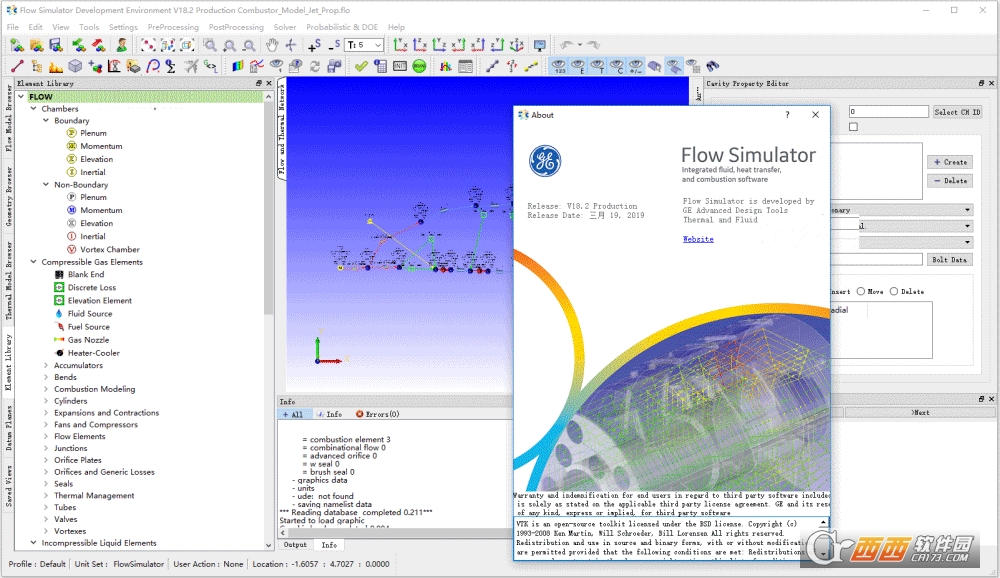Click the sigma summation toolbar icon
Viewport: 1000px width, 578px height.
pyautogui.click(x=171, y=66)
